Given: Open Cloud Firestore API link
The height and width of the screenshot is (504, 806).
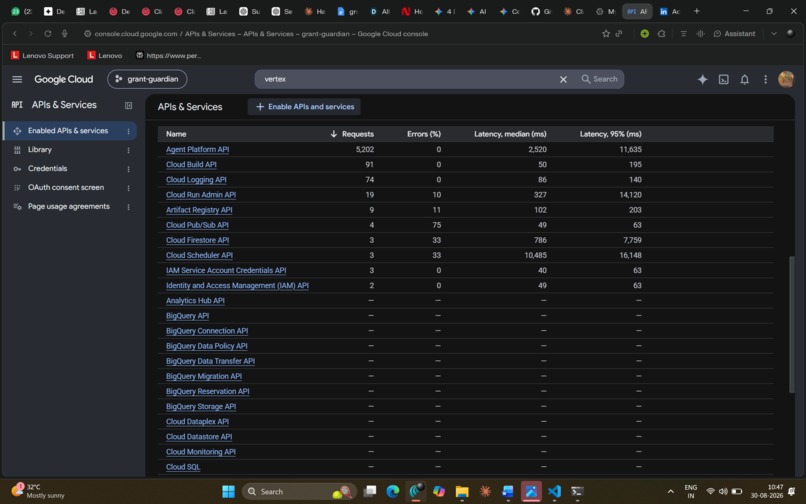Looking at the screenshot, I should coord(197,240).
